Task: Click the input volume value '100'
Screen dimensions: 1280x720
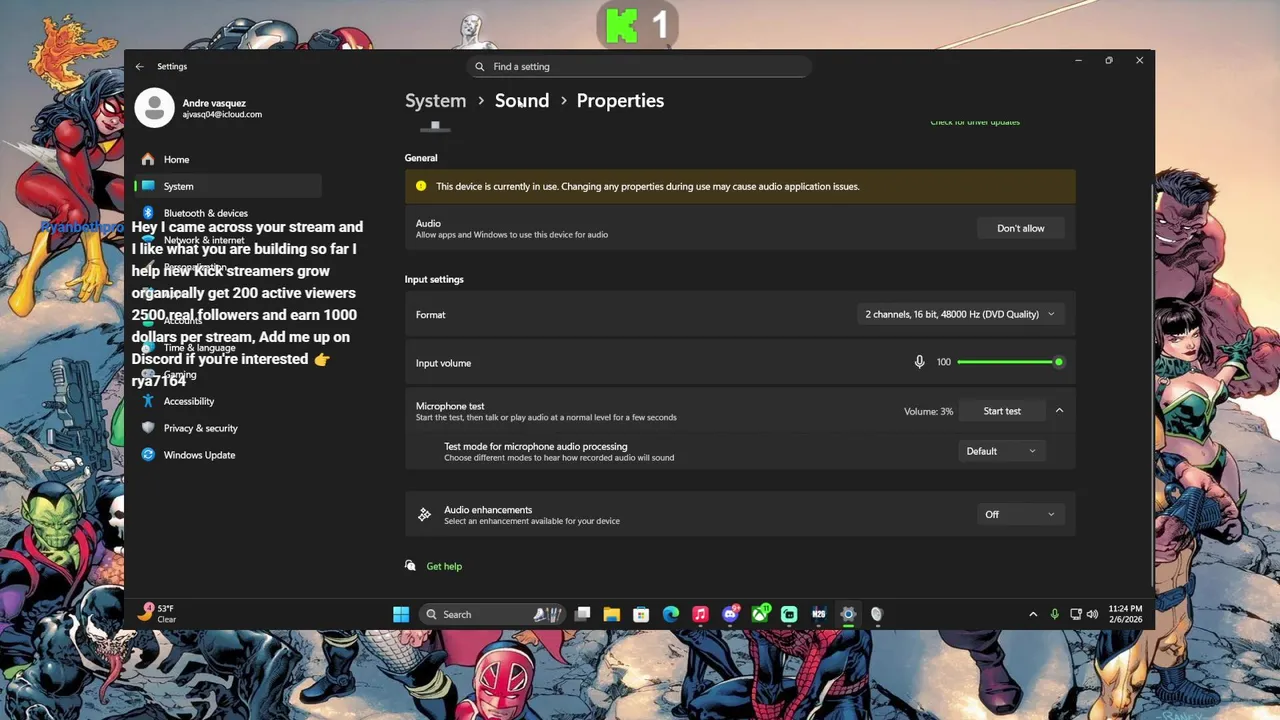Action: click(944, 362)
